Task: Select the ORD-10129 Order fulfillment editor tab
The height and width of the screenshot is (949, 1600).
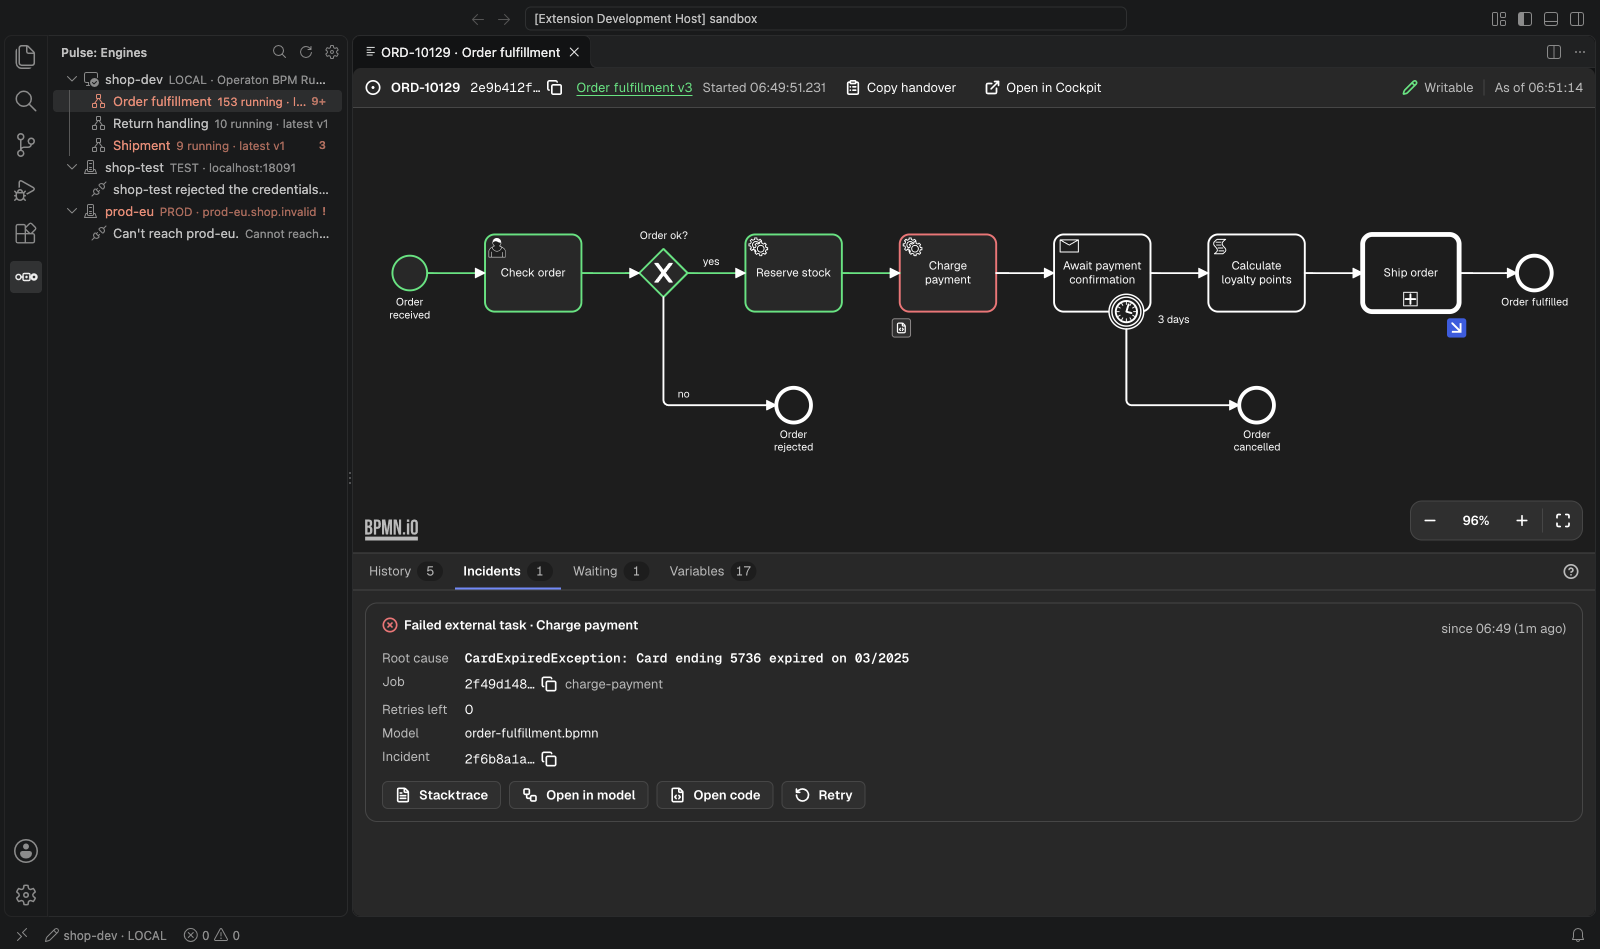Action: click(470, 52)
